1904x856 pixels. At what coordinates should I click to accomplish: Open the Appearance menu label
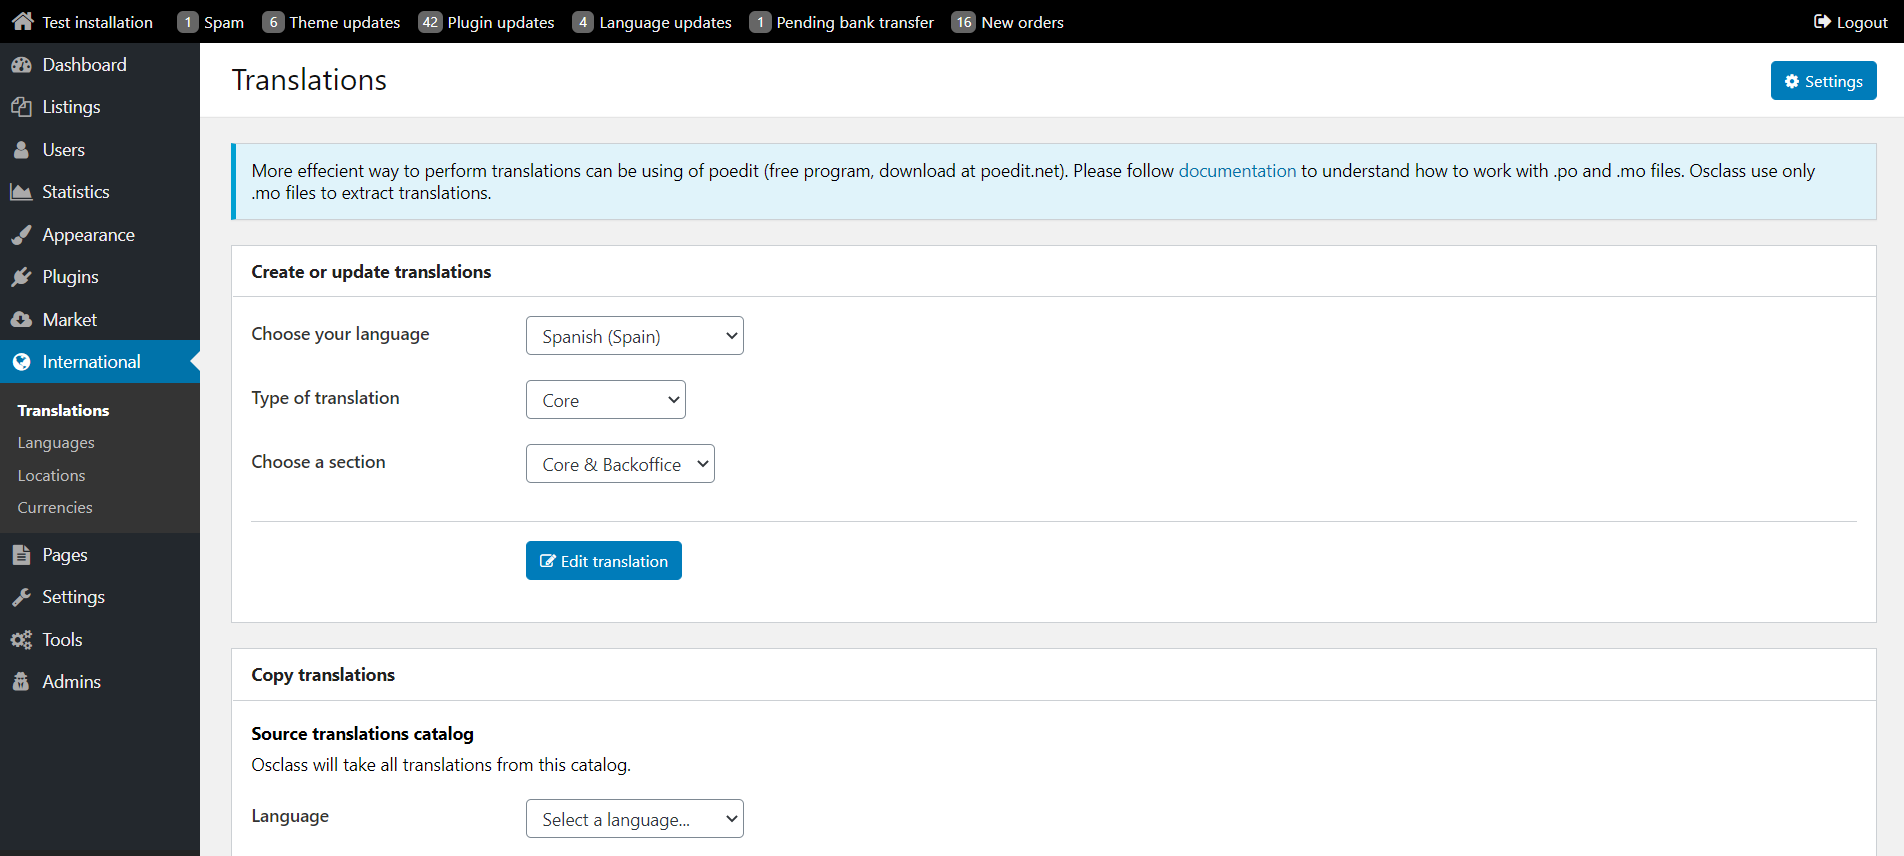point(88,235)
